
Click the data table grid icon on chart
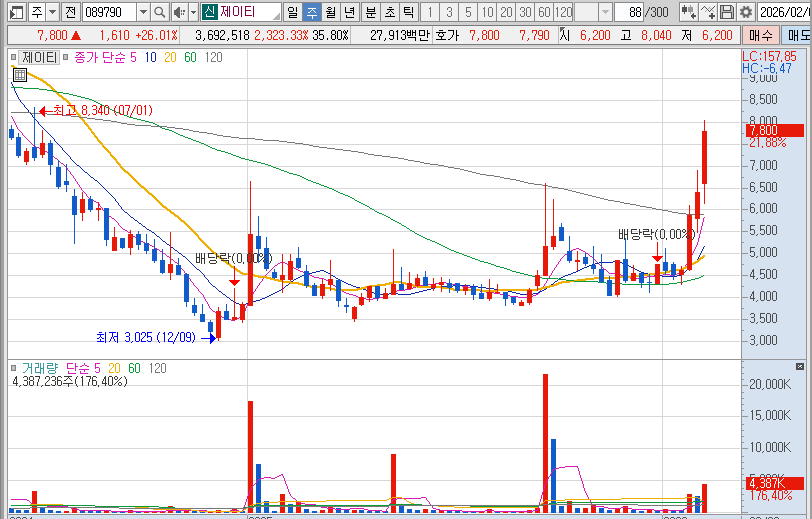point(20,75)
